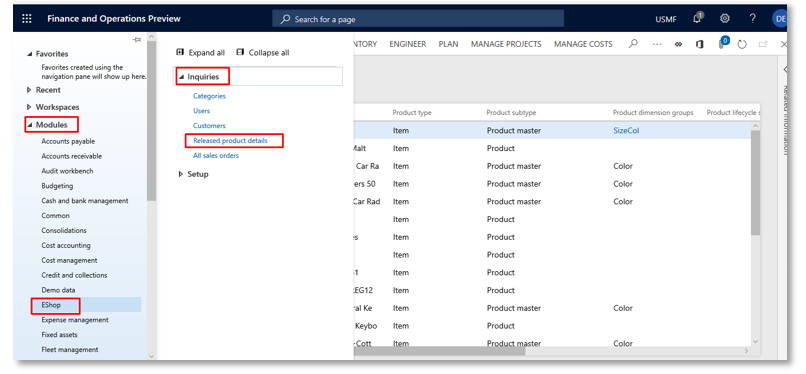806x374 pixels.
Task: Select the Expense management module
Action: coord(75,320)
